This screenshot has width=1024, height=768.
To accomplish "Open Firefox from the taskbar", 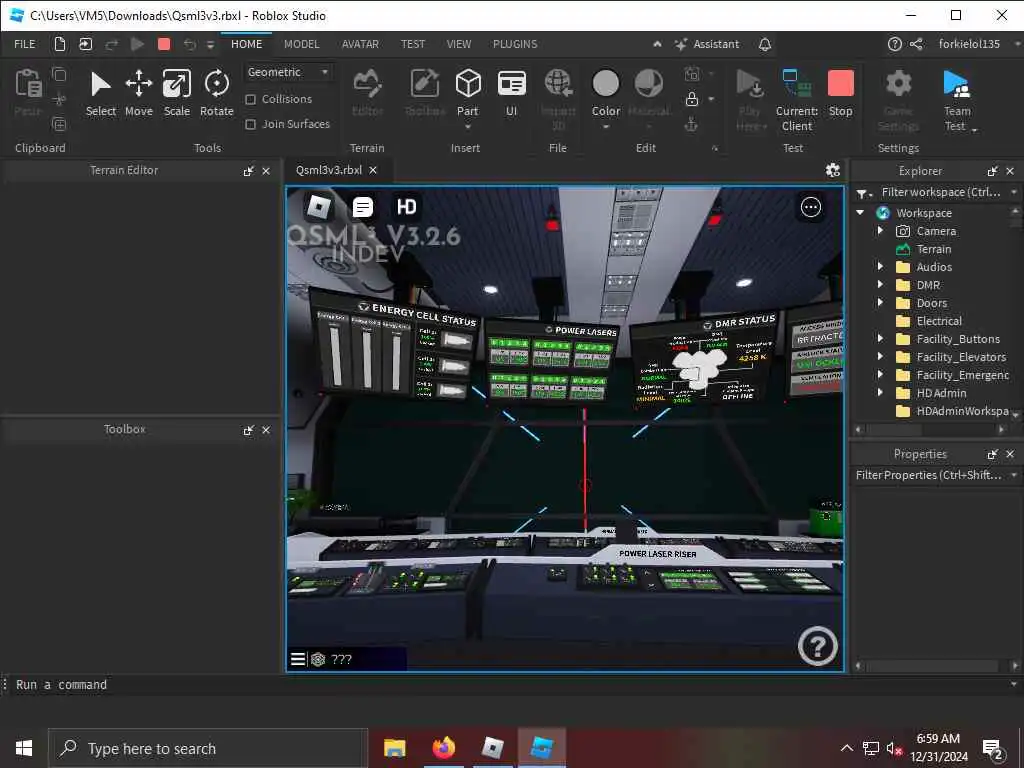I will (443, 748).
